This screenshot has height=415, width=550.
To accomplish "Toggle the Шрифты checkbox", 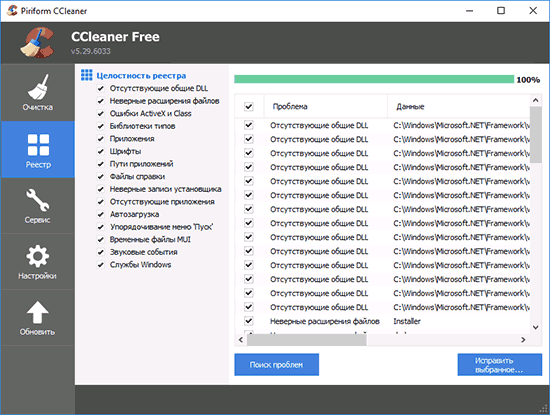I will coord(101,152).
